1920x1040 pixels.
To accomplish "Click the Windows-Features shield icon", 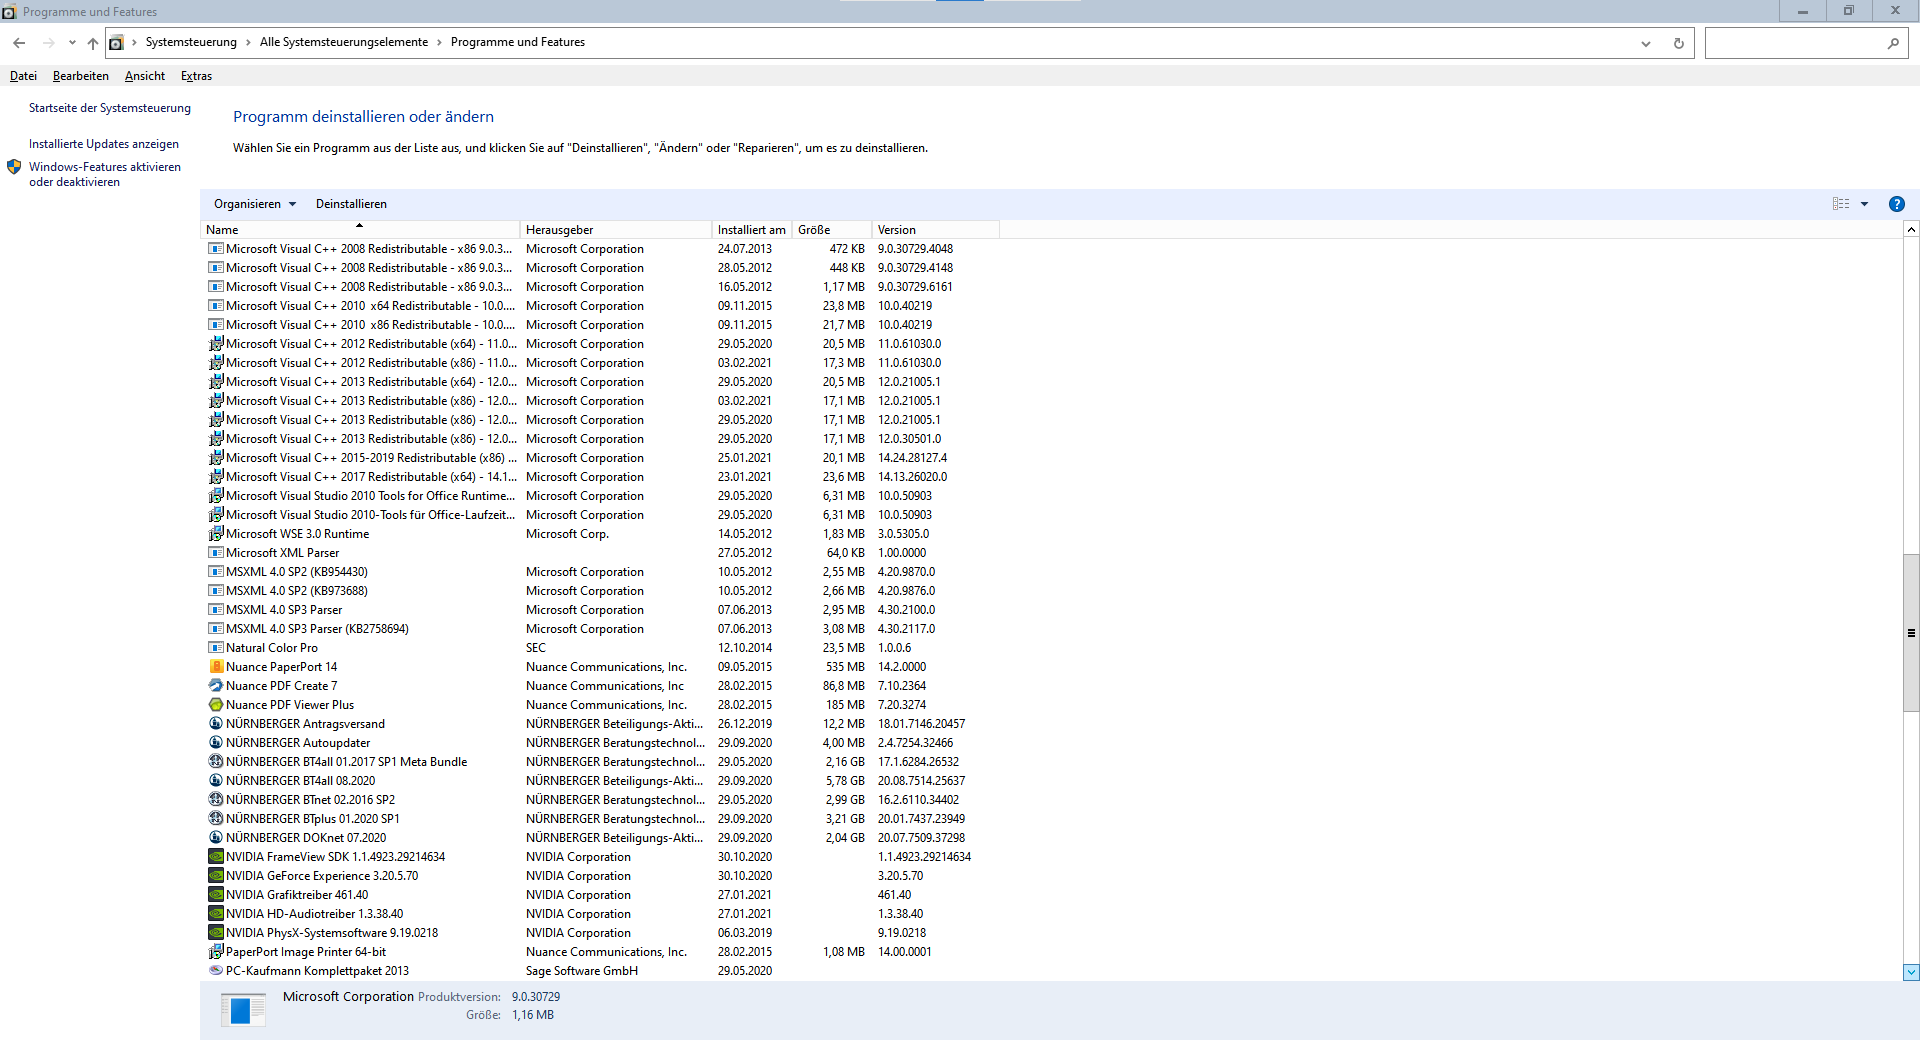I will pyautogui.click(x=14, y=167).
